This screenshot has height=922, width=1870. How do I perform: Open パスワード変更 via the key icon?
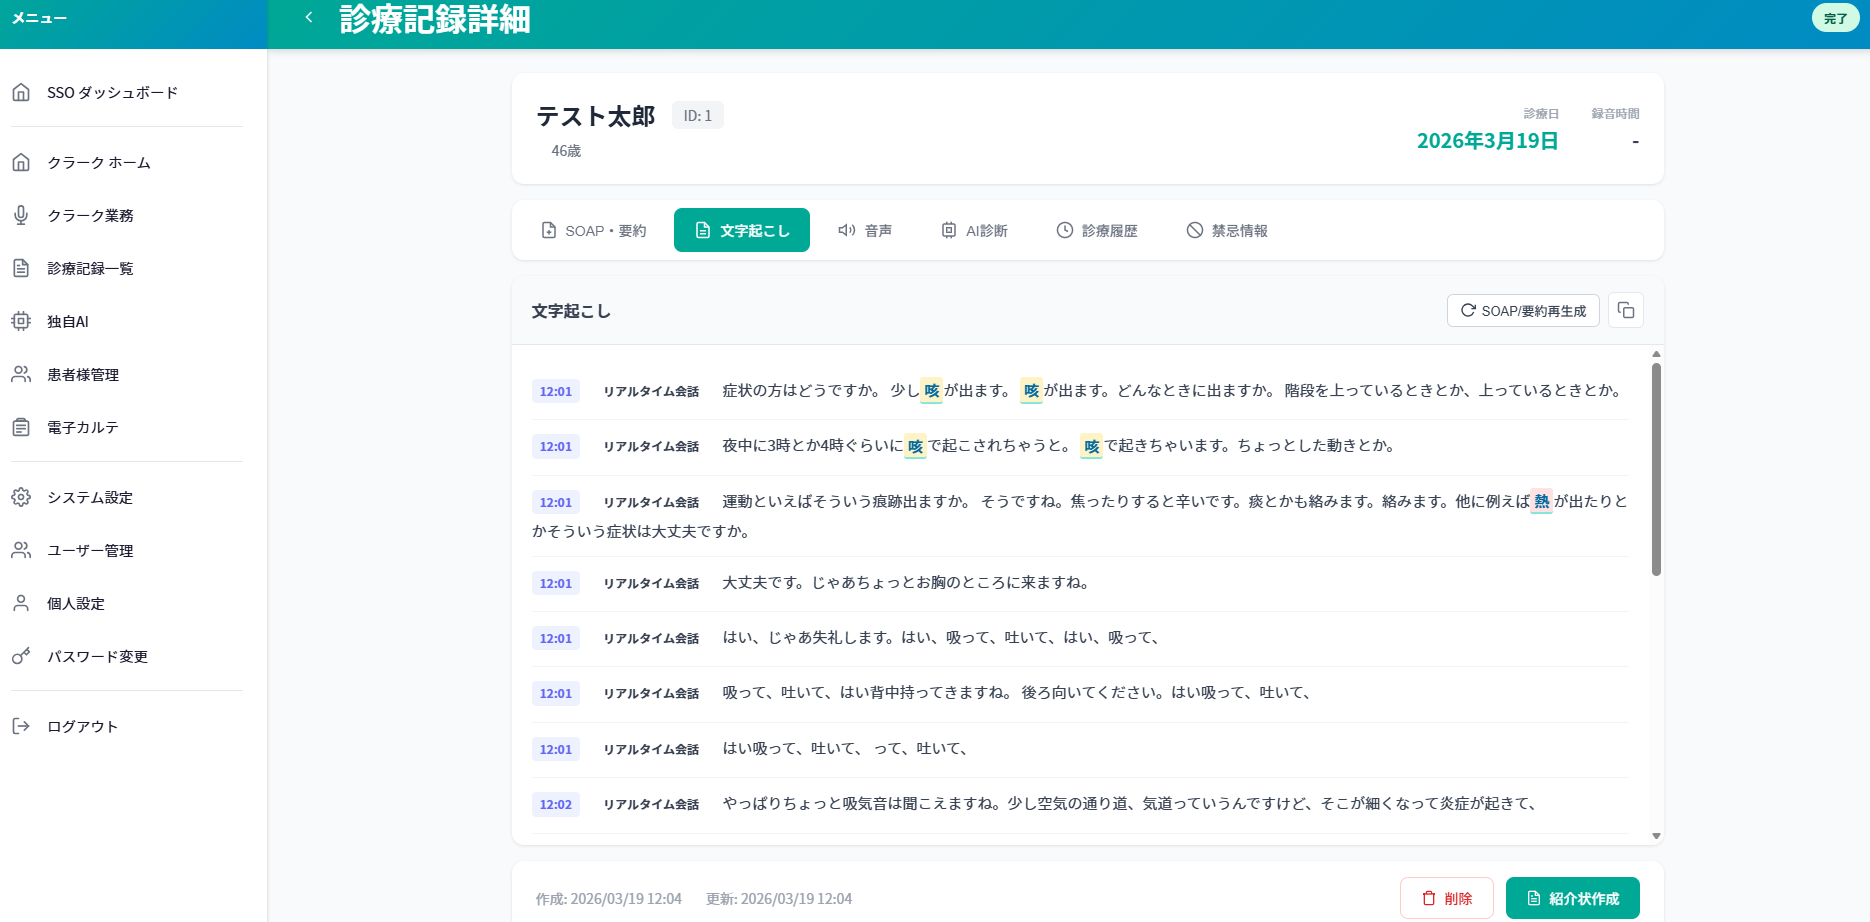point(97,656)
